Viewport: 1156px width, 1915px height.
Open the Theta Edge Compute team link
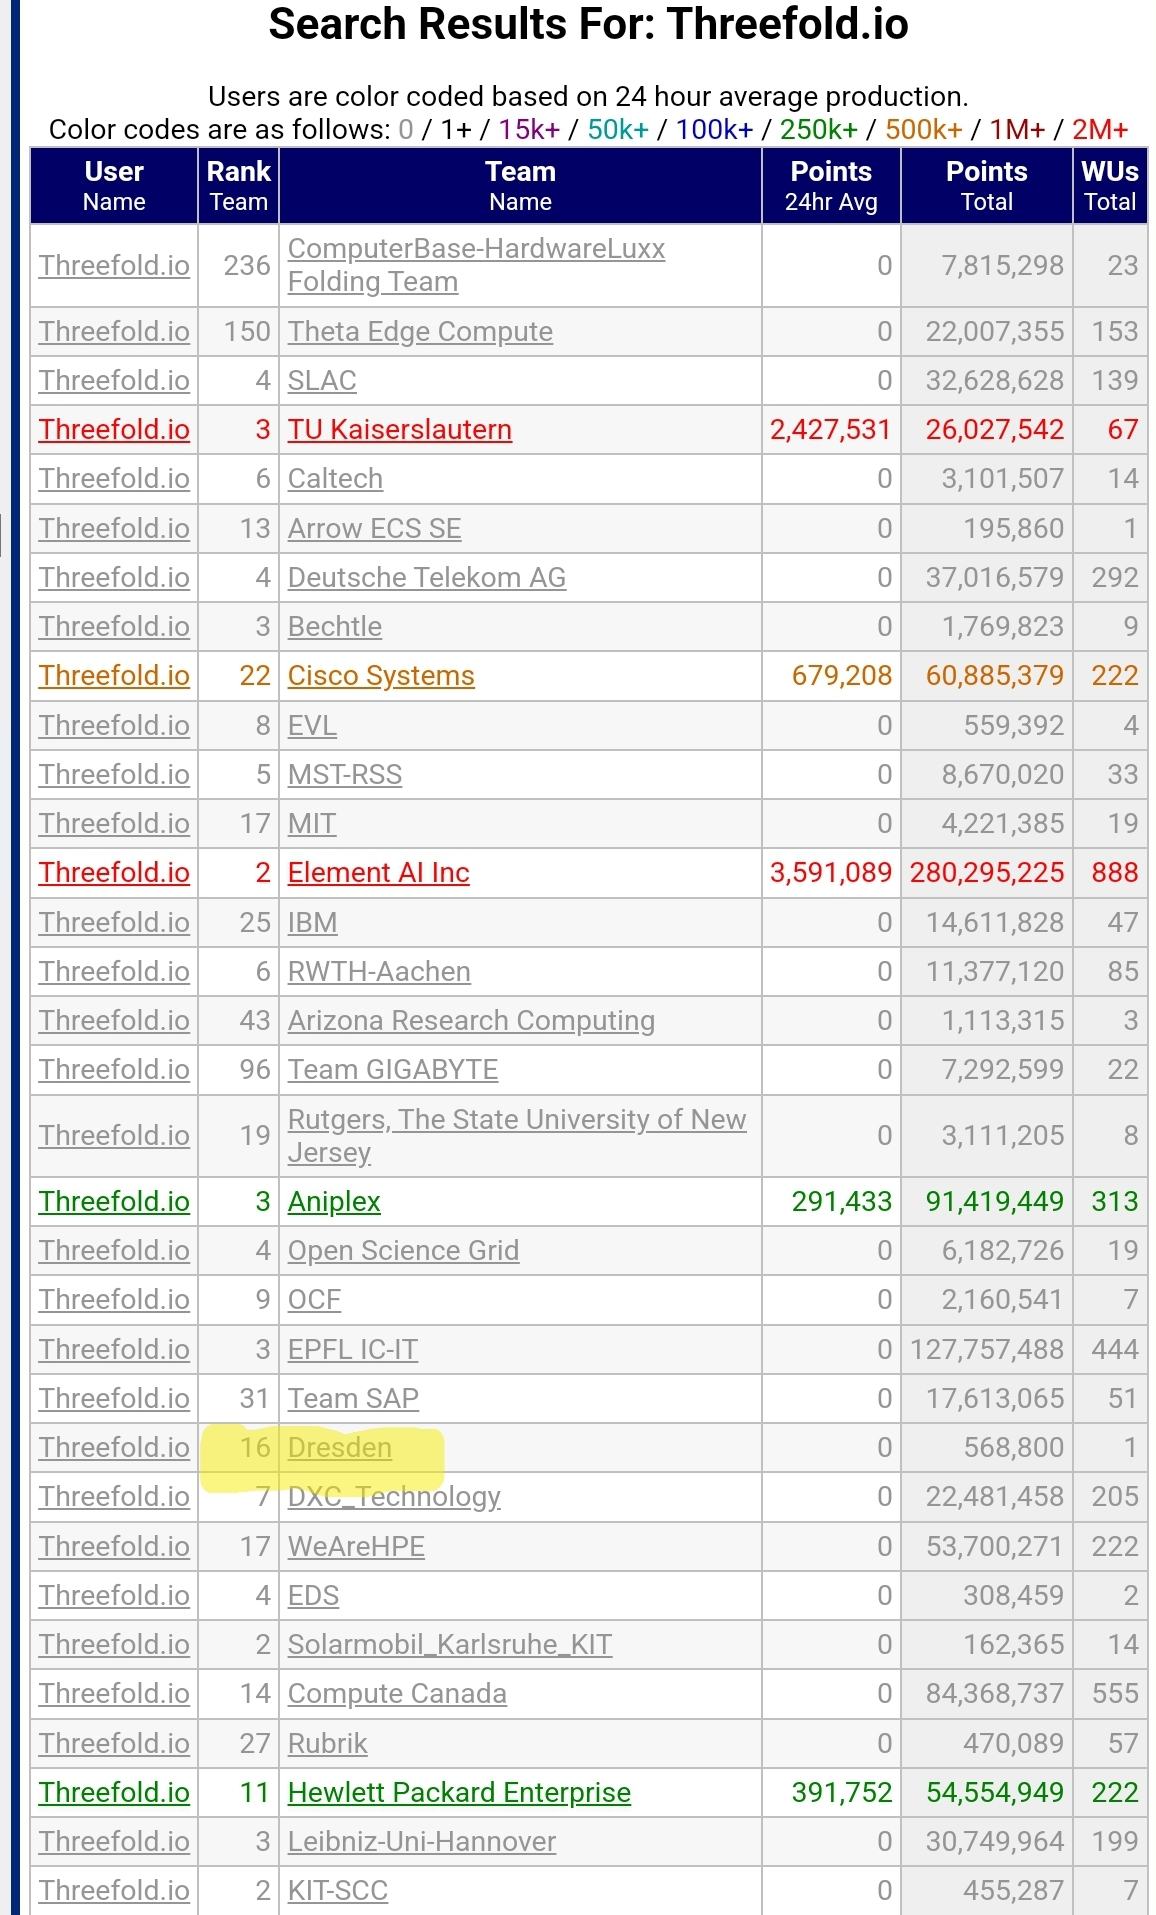coord(420,331)
